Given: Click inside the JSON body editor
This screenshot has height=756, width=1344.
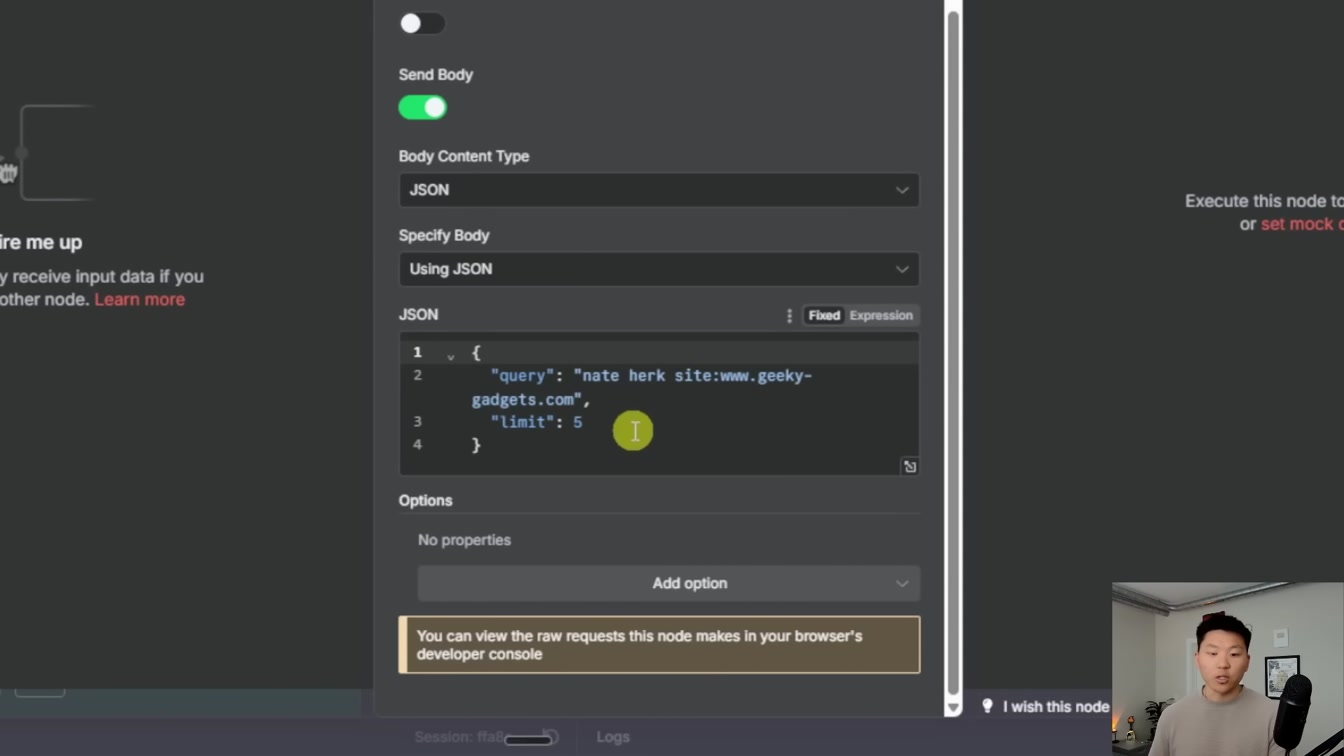Looking at the screenshot, I should [659, 405].
